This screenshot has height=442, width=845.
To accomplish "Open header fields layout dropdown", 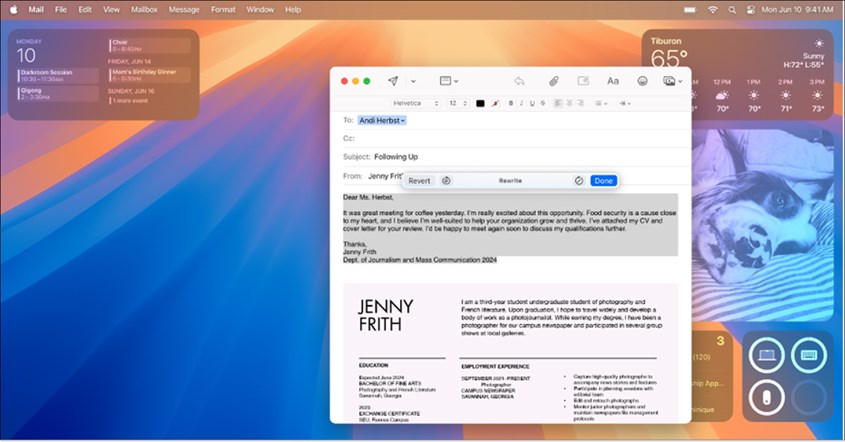I will [x=448, y=81].
